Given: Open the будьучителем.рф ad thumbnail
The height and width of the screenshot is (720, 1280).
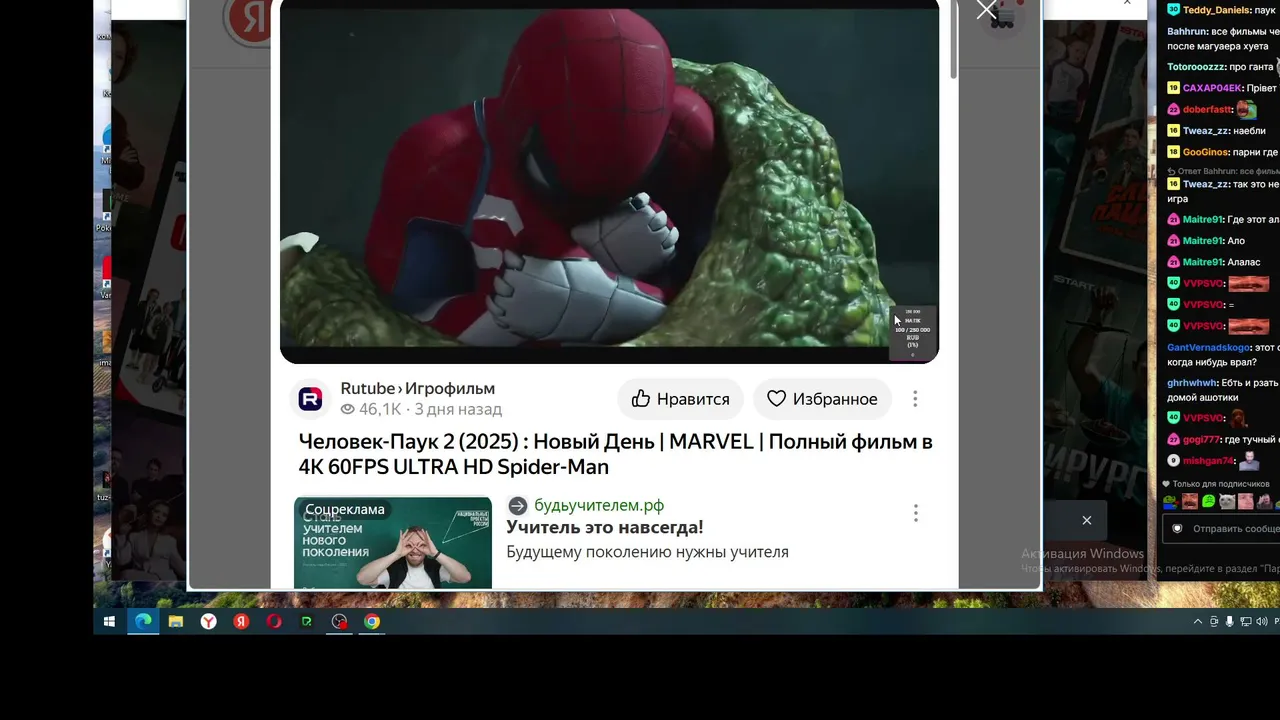Looking at the screenshot, I should pyautogui.click(x=393, y=542).
